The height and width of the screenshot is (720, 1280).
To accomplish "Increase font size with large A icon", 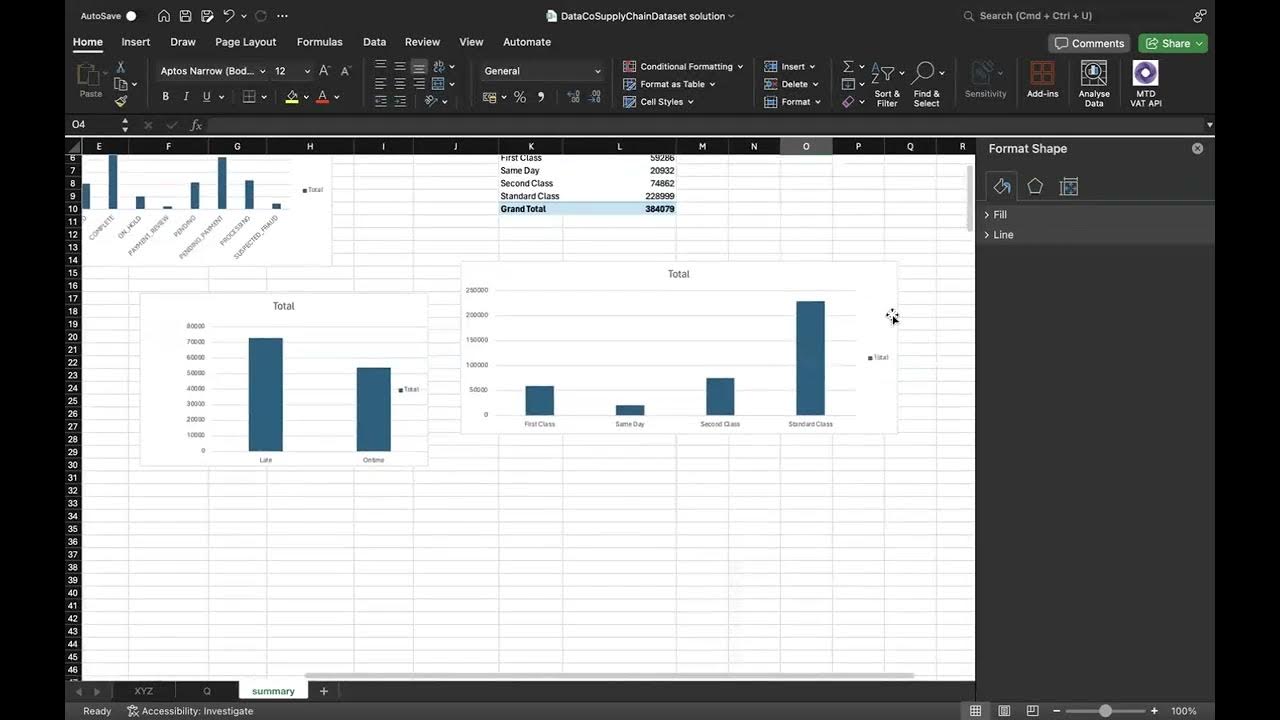I will pyautogui.click(x=324, y=71).
